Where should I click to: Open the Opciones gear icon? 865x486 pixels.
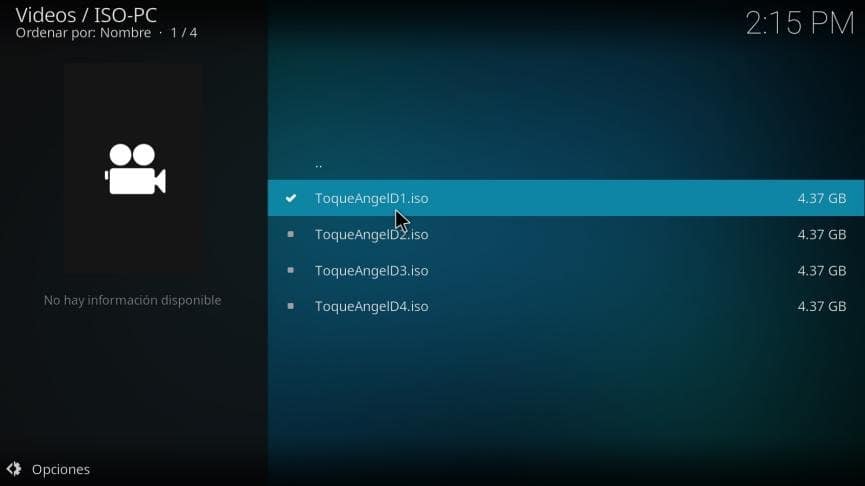(14, 469)
